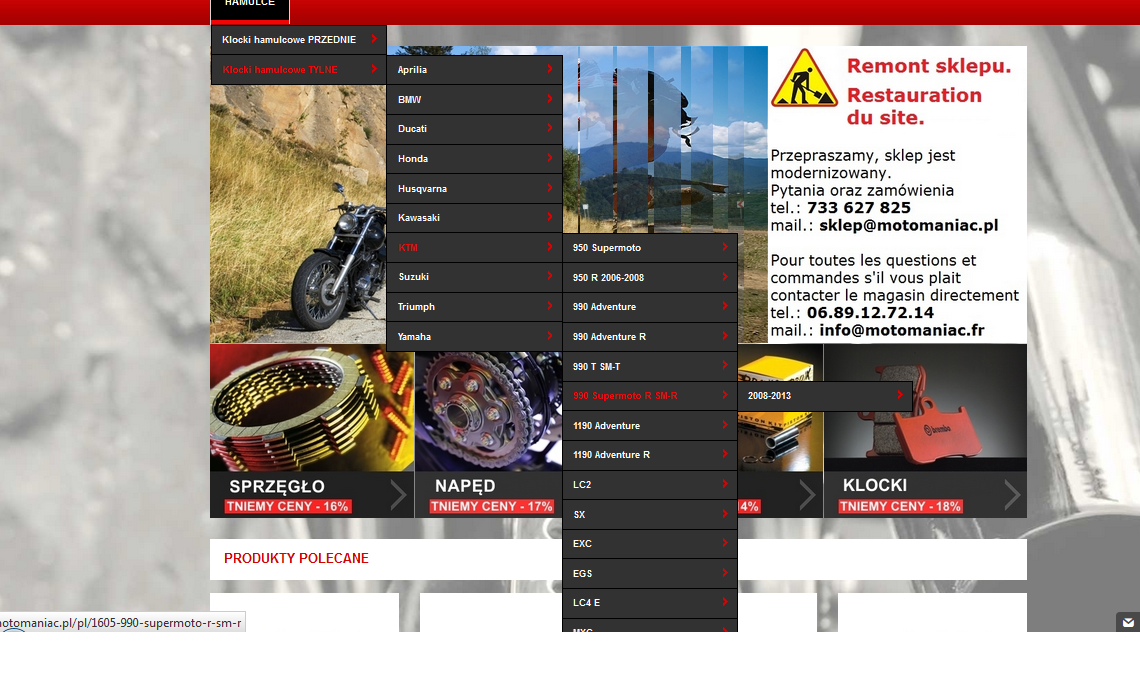Open 990 T SM-T model entry
The image size is (1140, 693).
click(x=650, y=366)
